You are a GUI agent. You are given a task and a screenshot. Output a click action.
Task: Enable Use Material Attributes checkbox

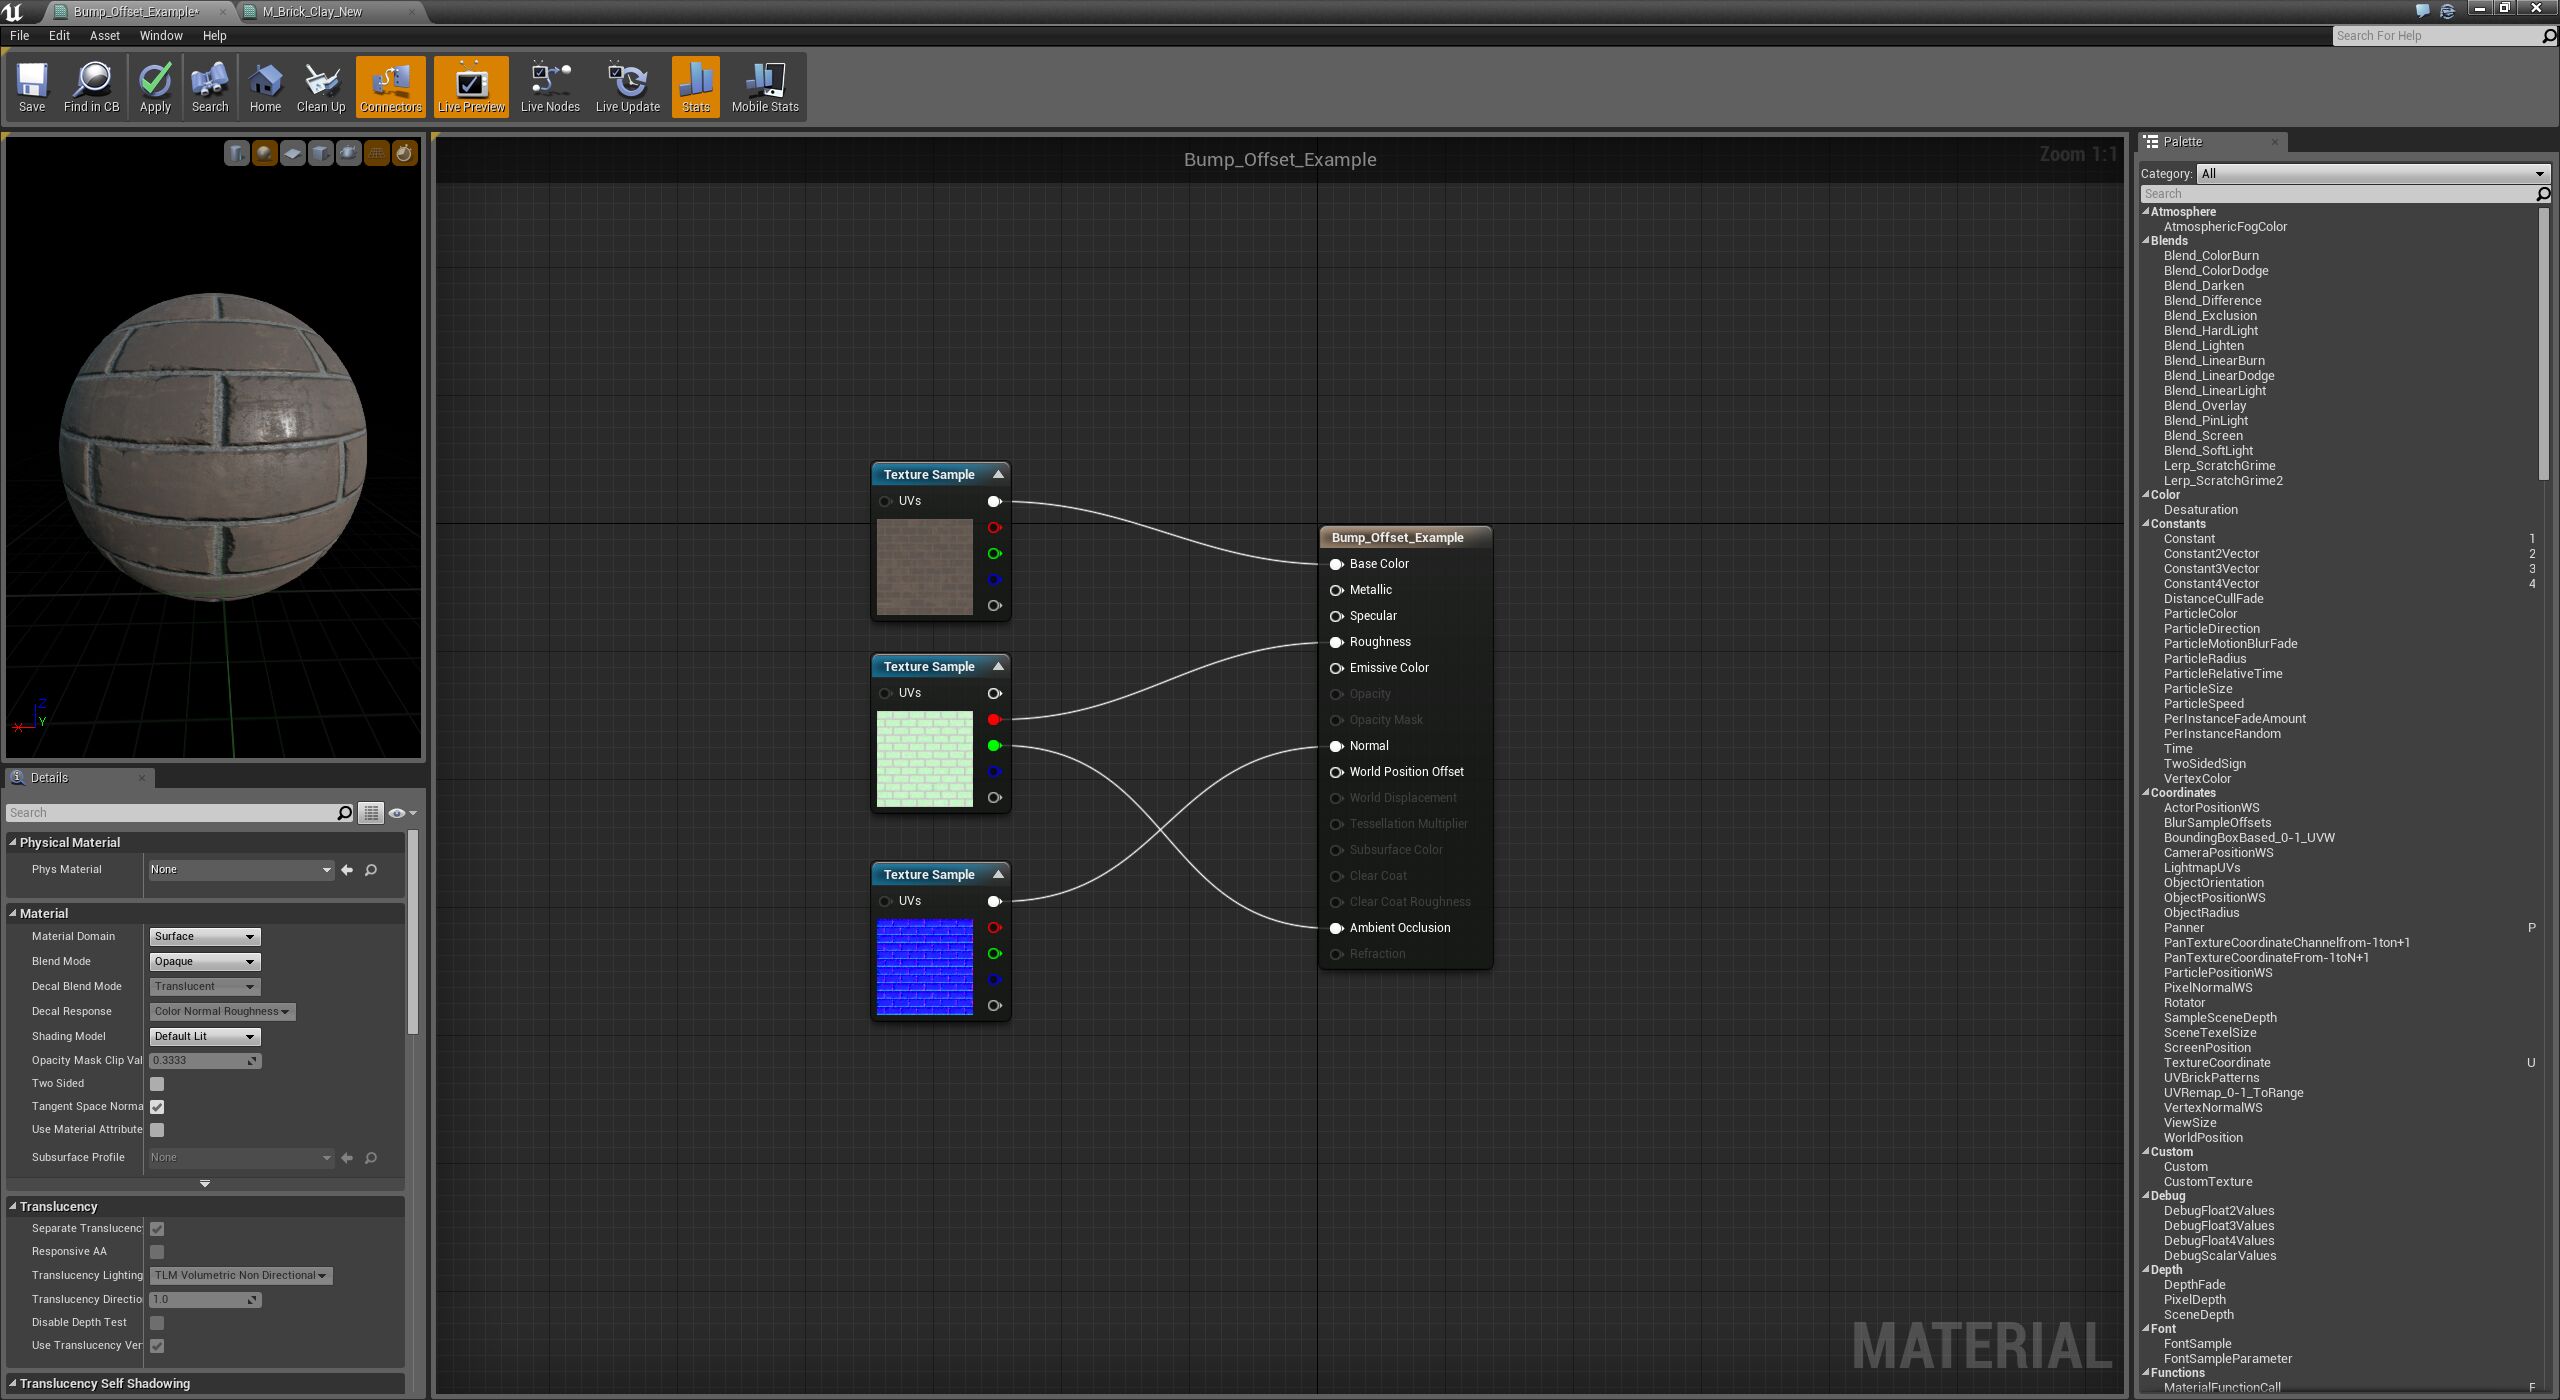tap(157, 1130)
